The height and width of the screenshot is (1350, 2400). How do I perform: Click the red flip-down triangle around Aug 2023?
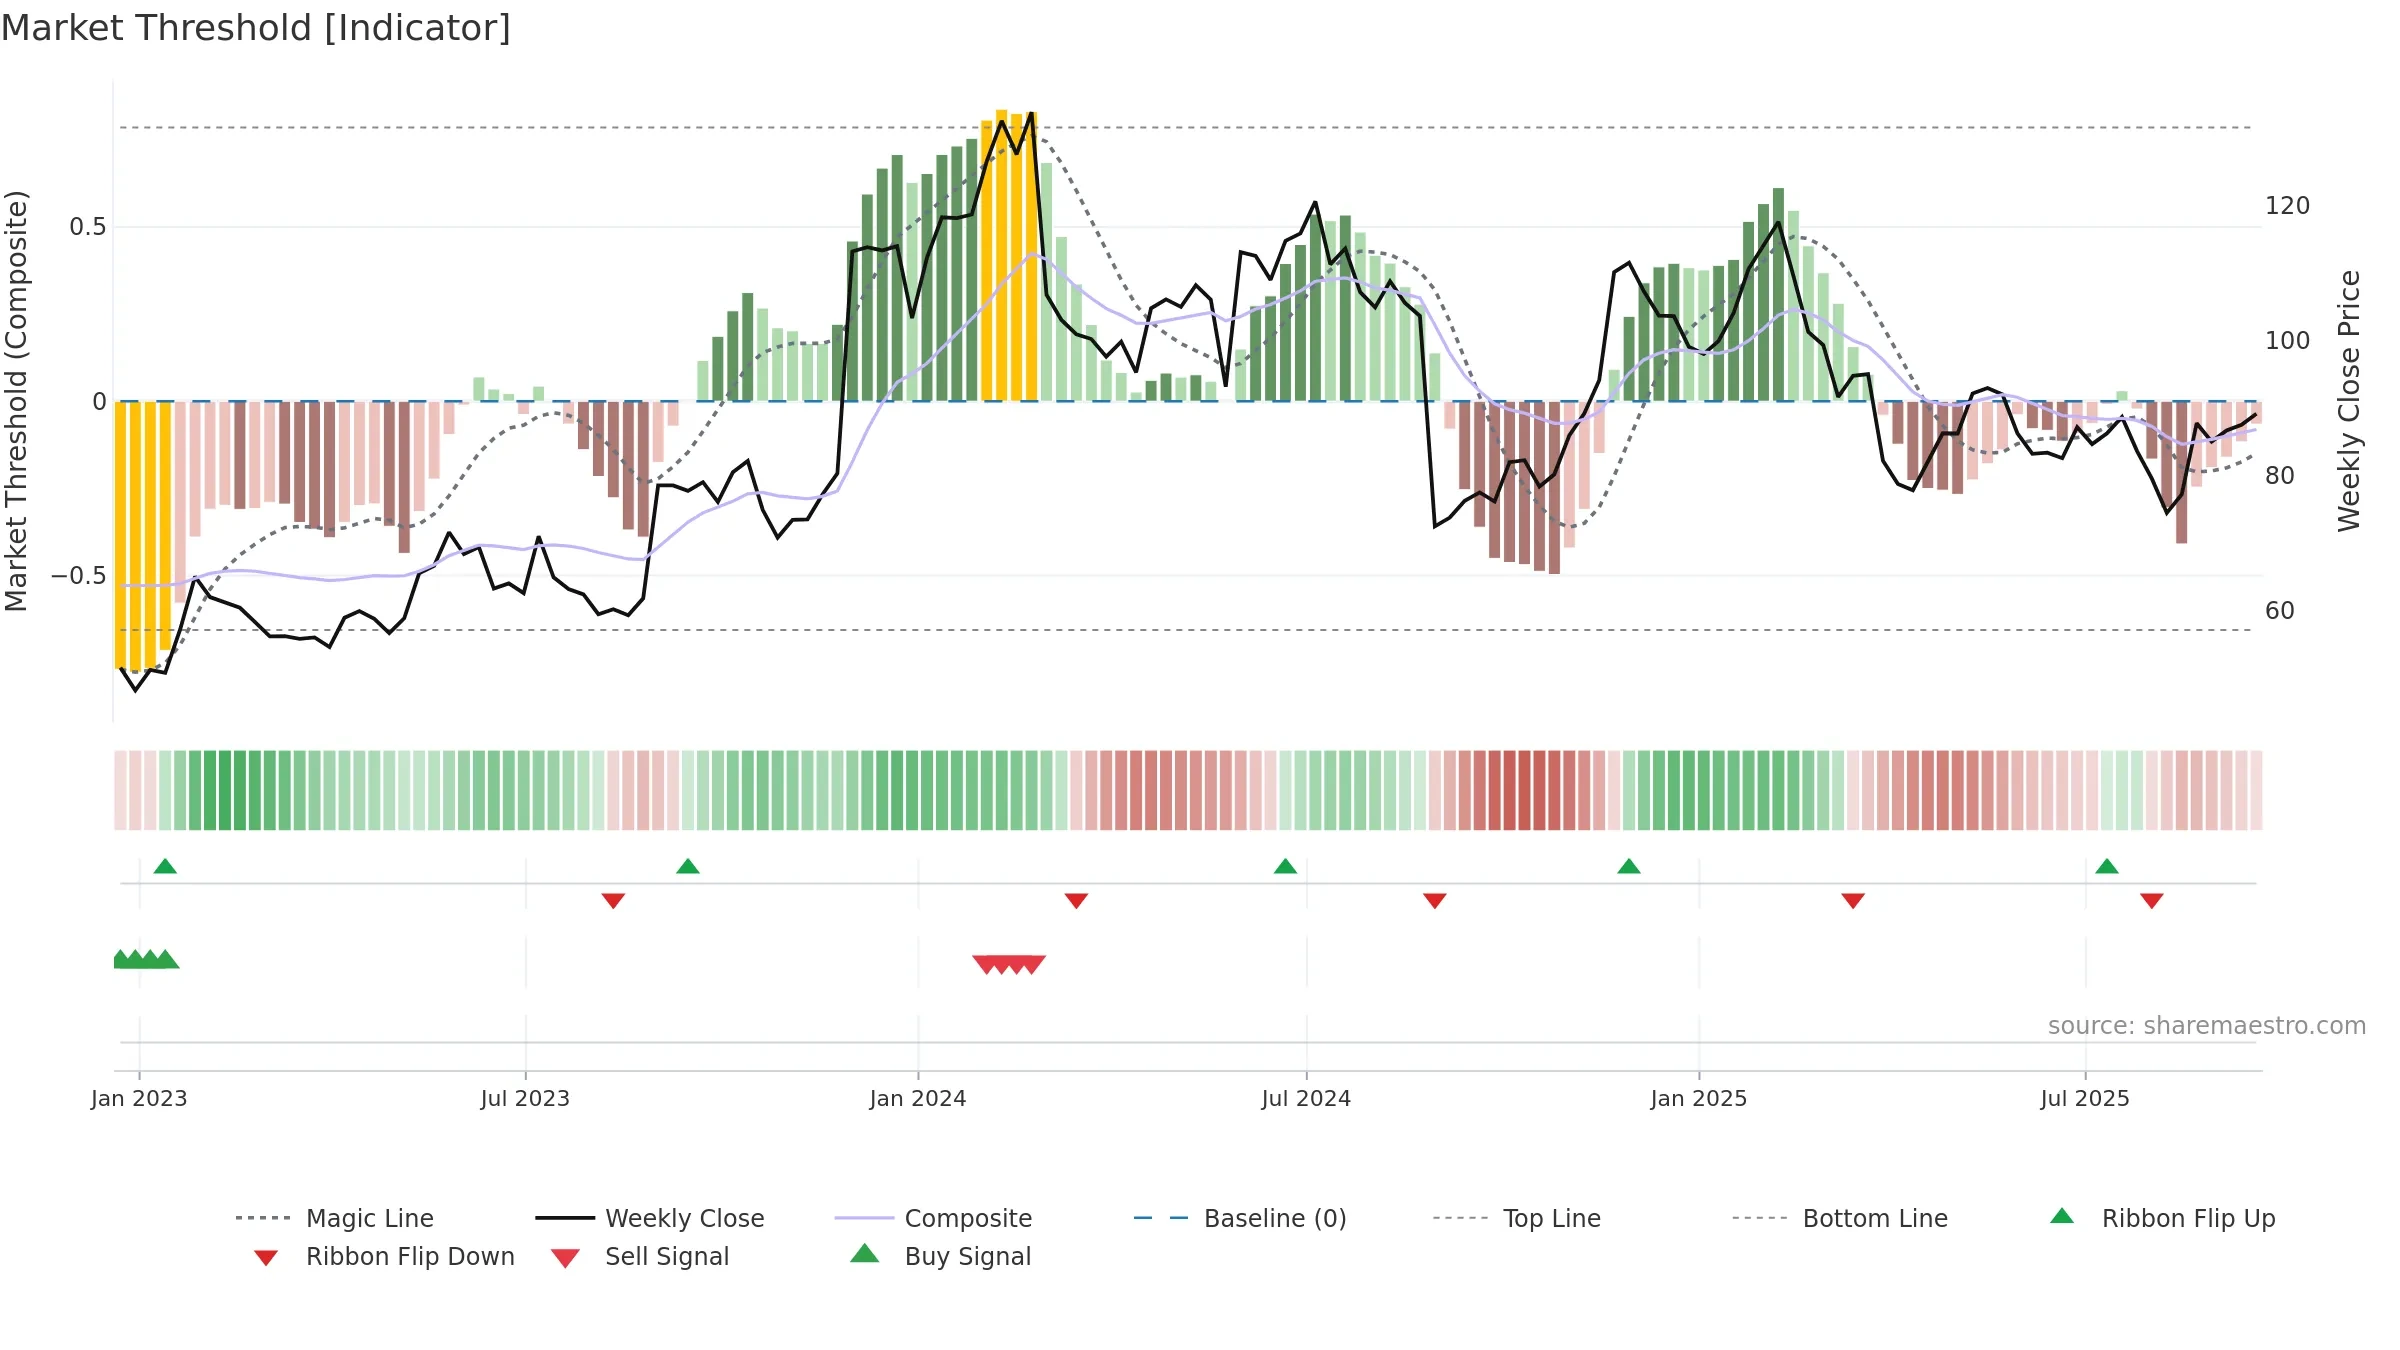tap(613, 901)
